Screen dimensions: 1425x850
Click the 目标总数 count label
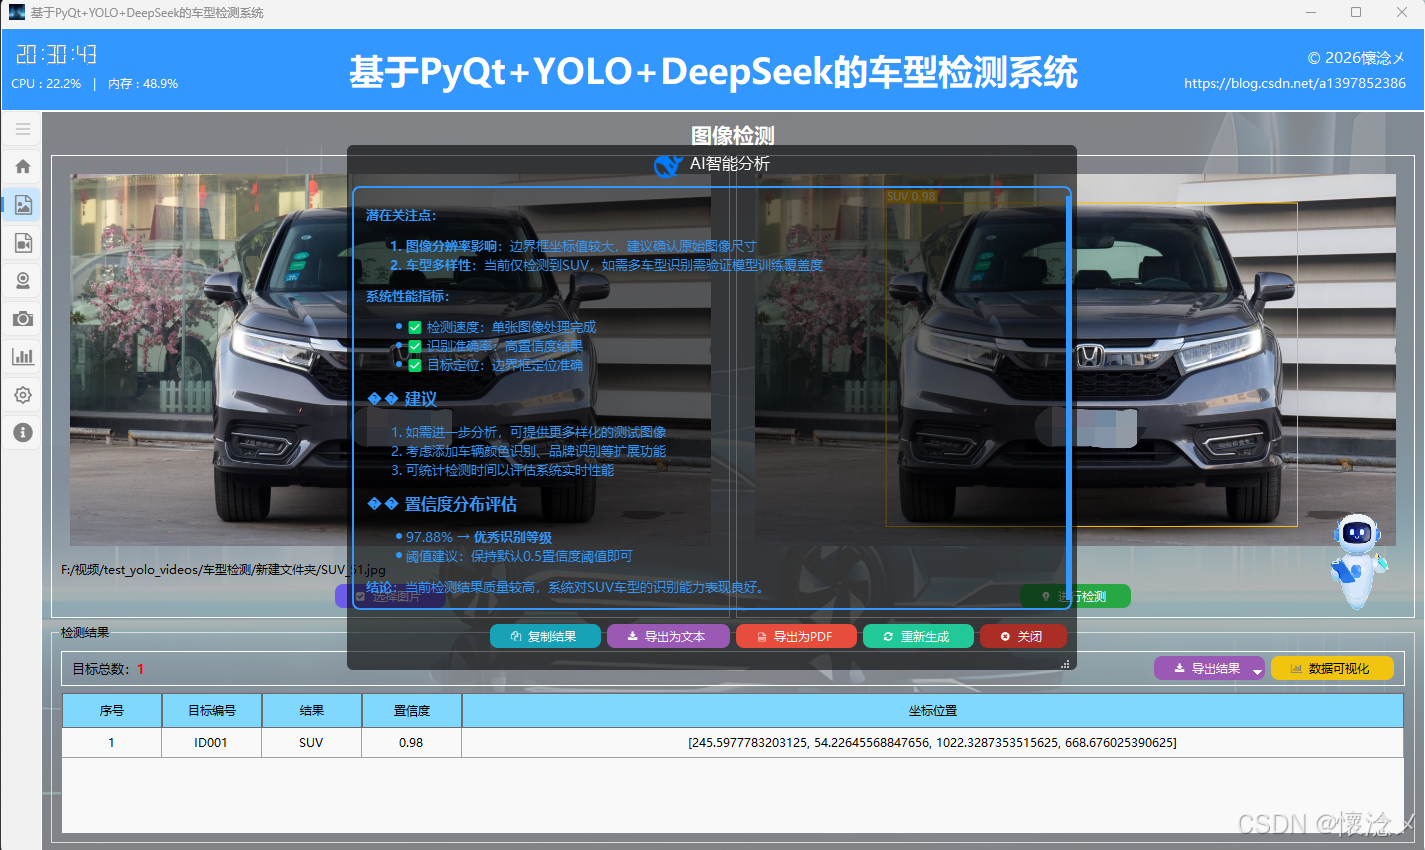[x=108, y=669]
